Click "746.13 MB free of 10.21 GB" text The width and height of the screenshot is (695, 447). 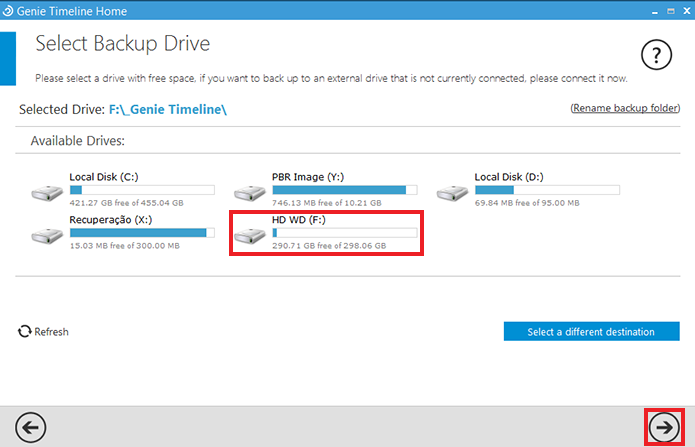click(x=327, y=203)
